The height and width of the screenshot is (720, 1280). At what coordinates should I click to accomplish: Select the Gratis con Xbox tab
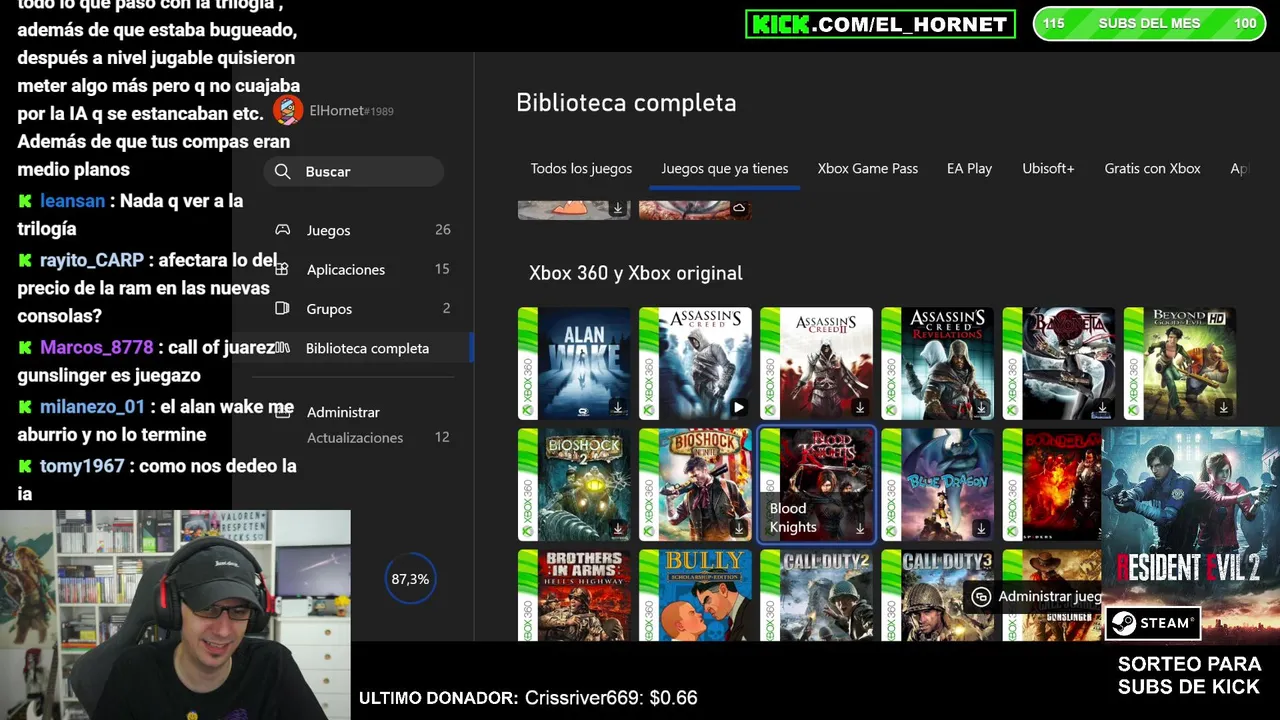[x=1152, y=168]
